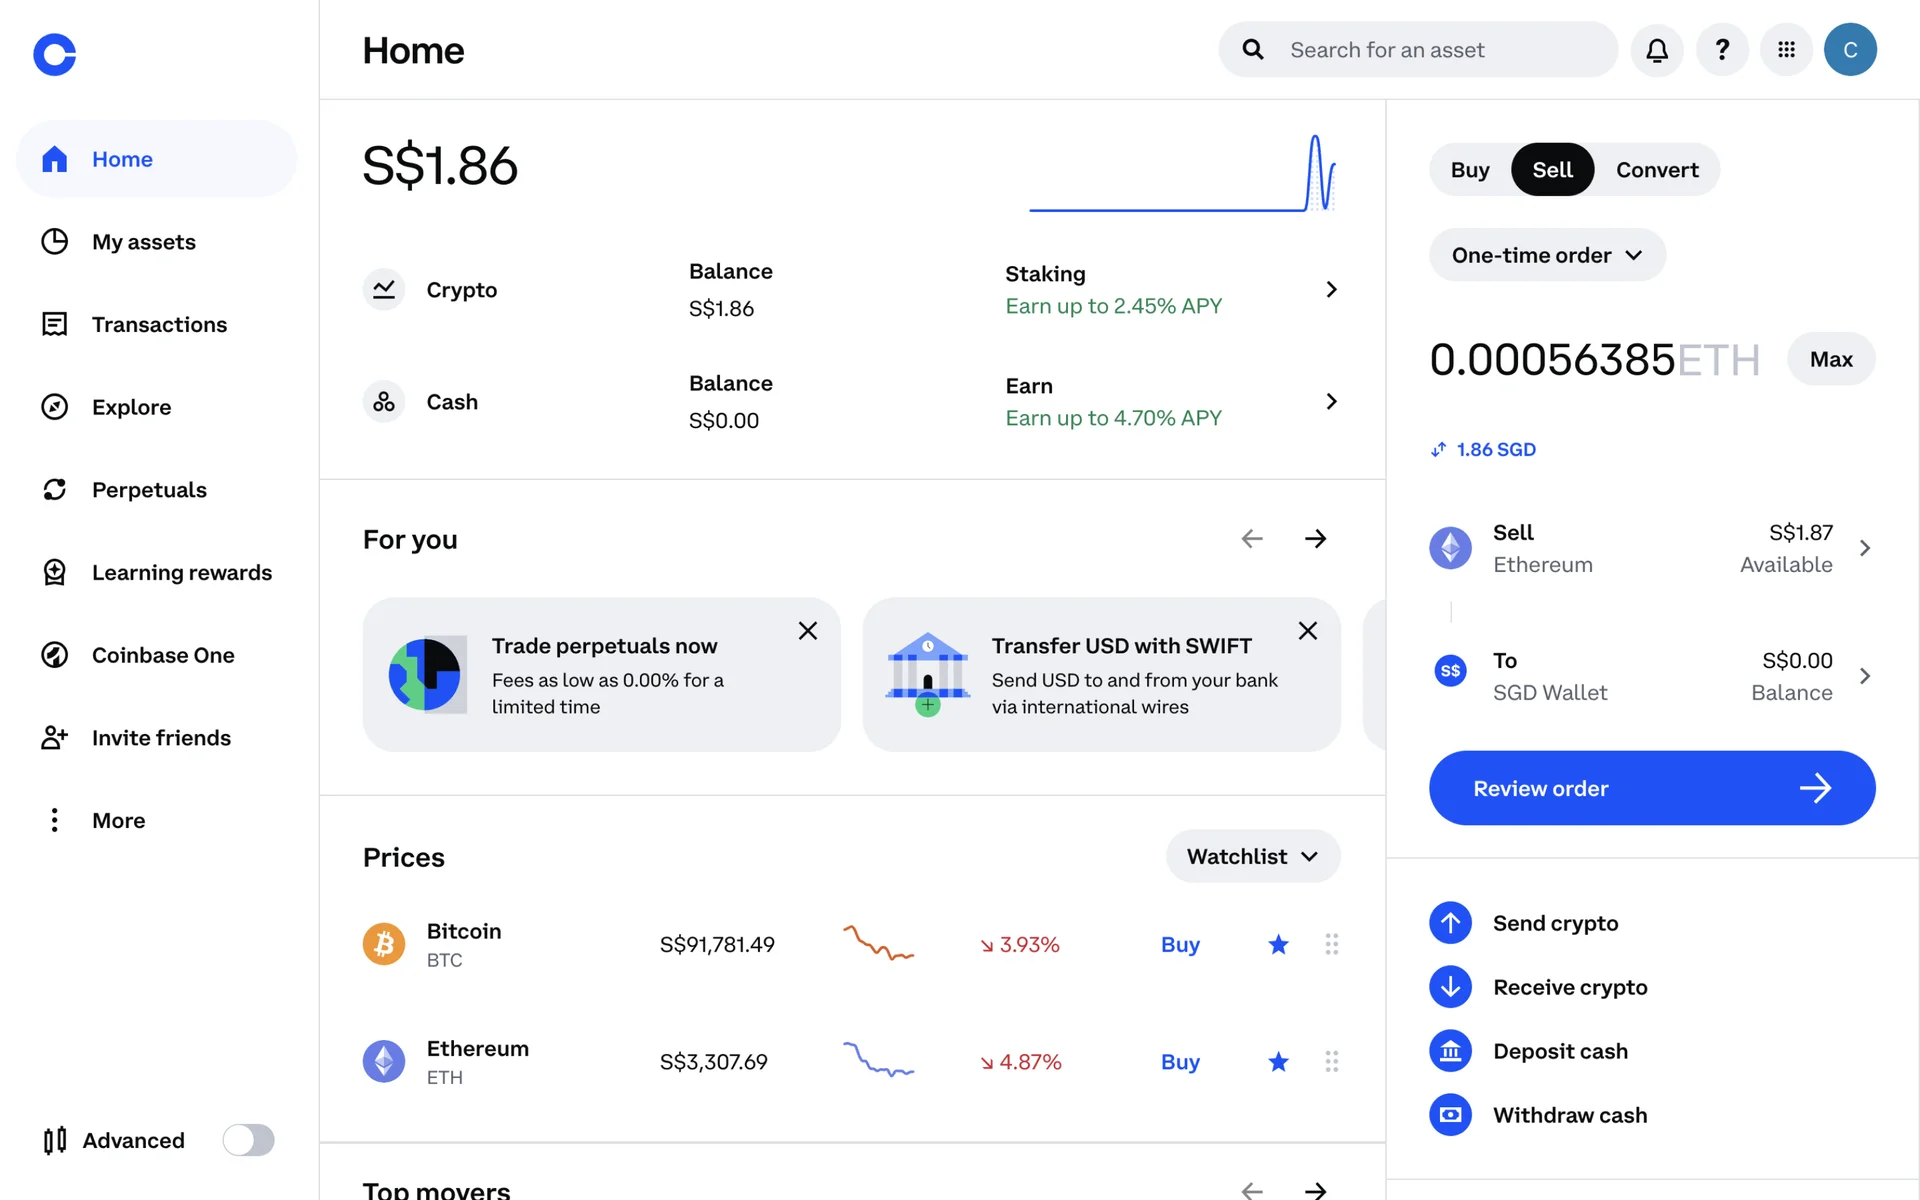This screenshot has width=1920, height=1200.
Task: Click the Max amount button
Action: tap(1830, 359)
